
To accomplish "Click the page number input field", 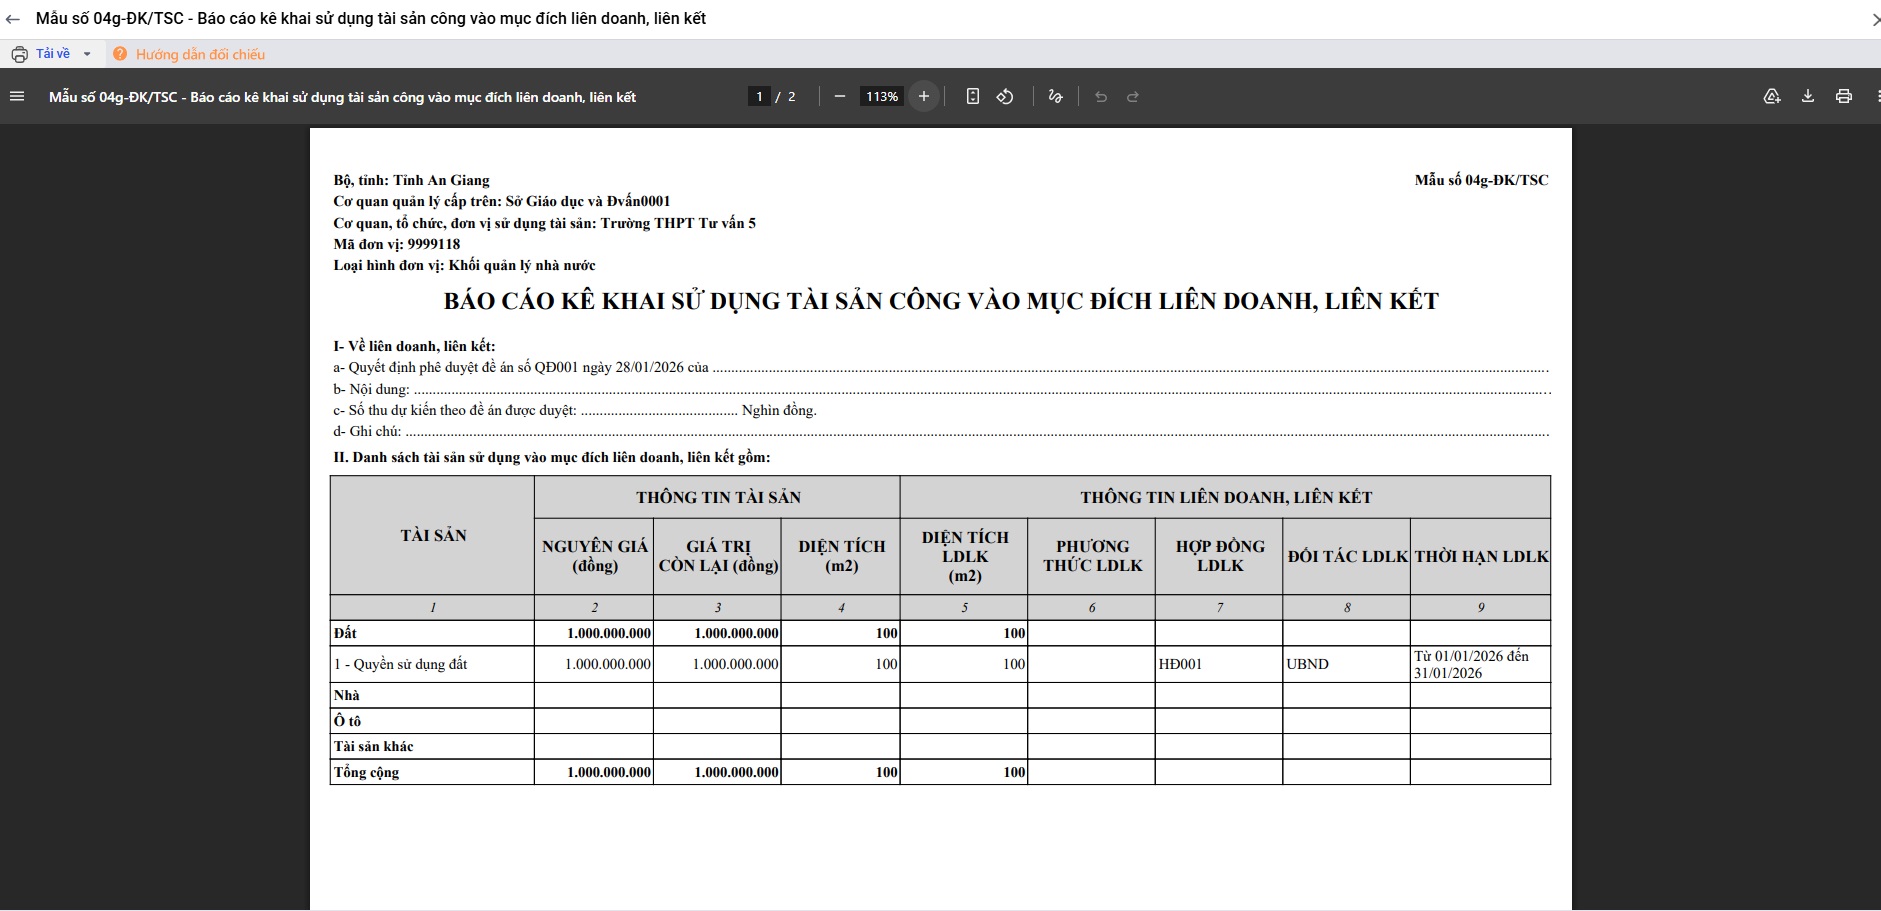I will click(x=759, y=97).
